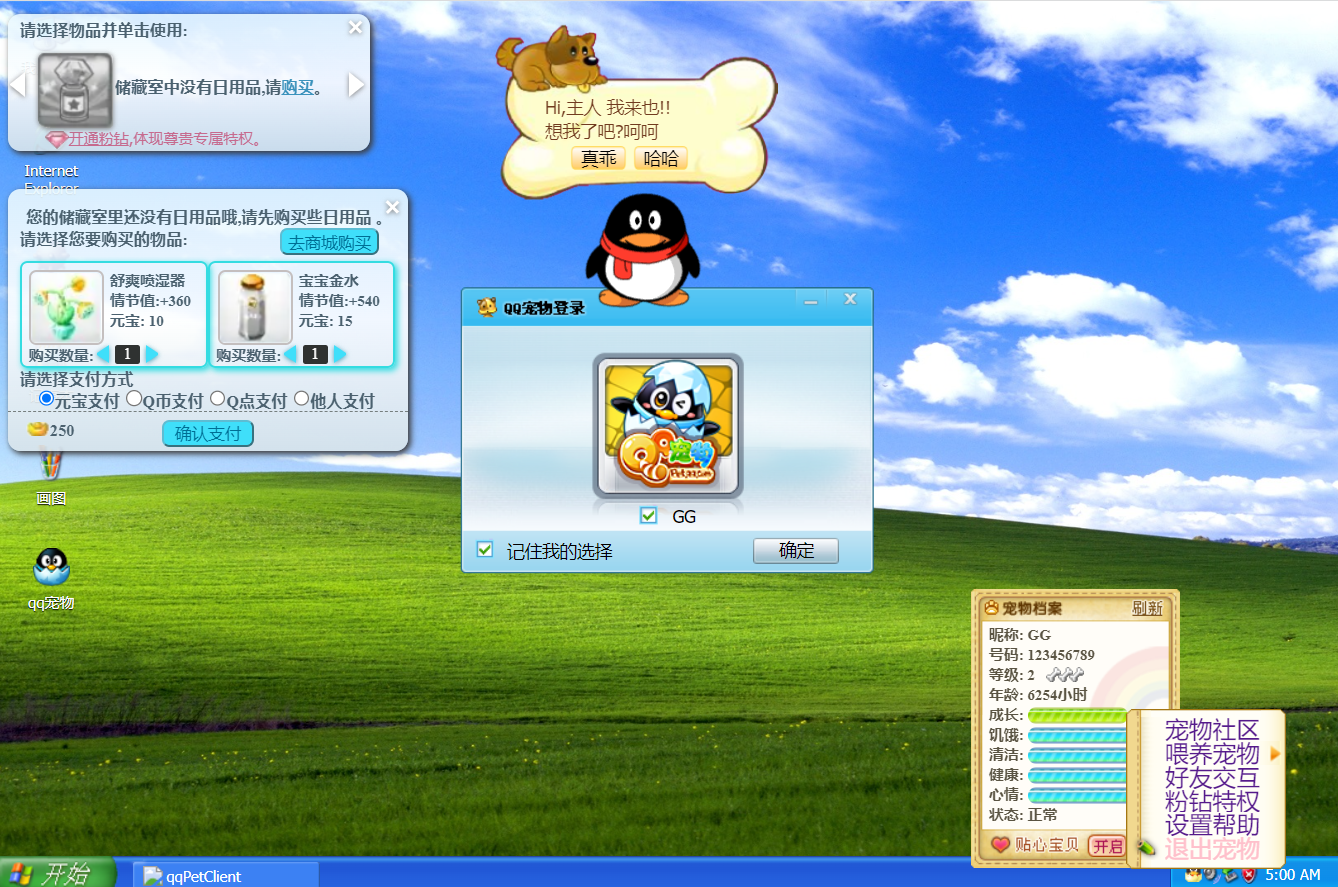The width and height of the screenshot is (1338, 887).
Task: Click the 饥饿 progress bar
Action: (1078, 735)
